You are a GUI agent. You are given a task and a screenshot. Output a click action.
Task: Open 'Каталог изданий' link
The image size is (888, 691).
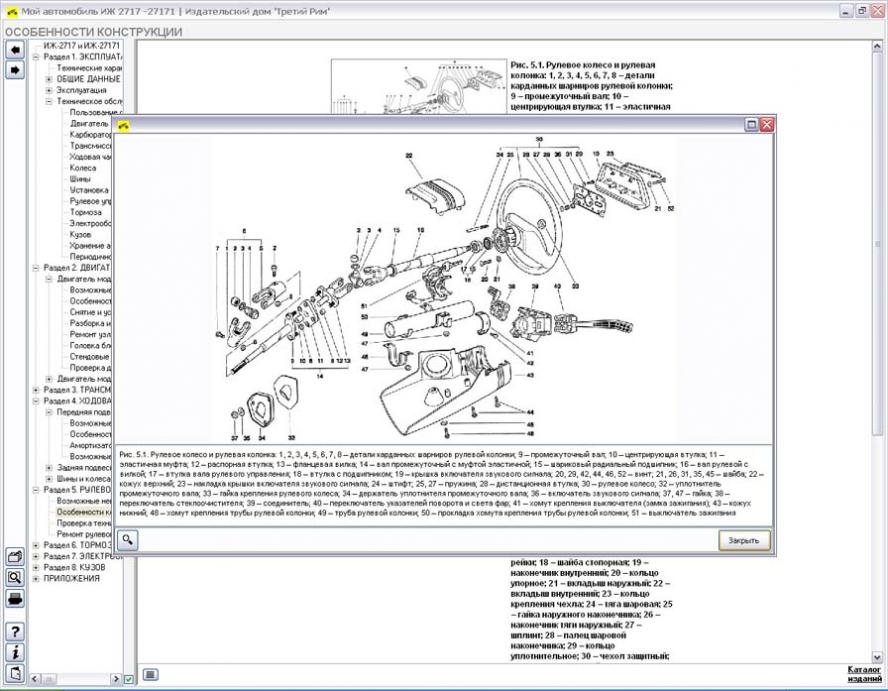click(x=865, y=674)
